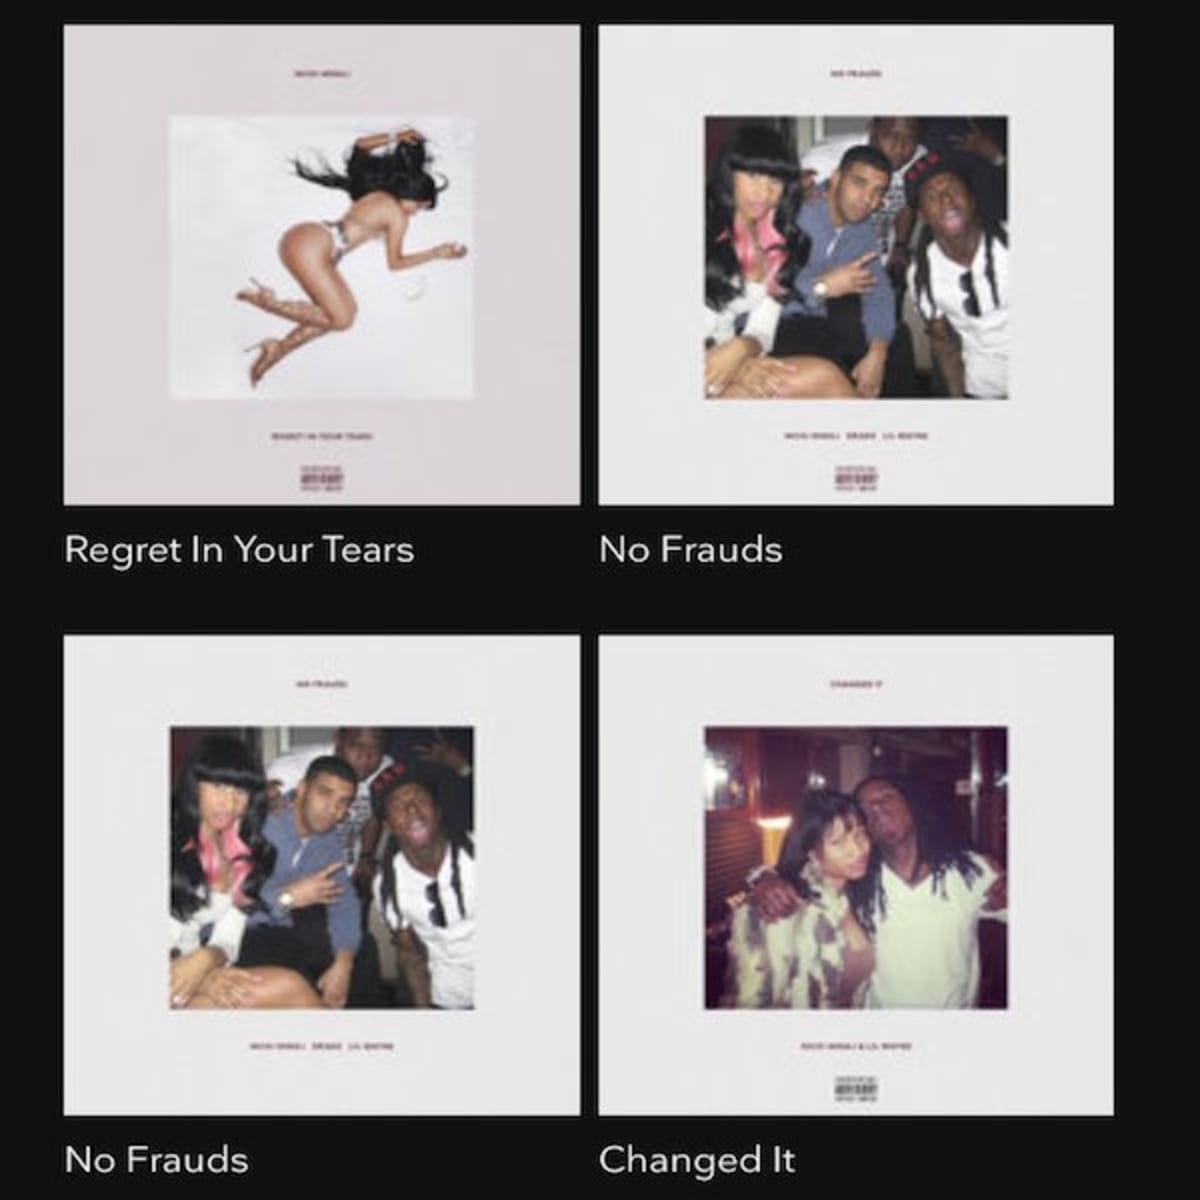Click the small heading atop the Changed It cover

tap(855, 684)
